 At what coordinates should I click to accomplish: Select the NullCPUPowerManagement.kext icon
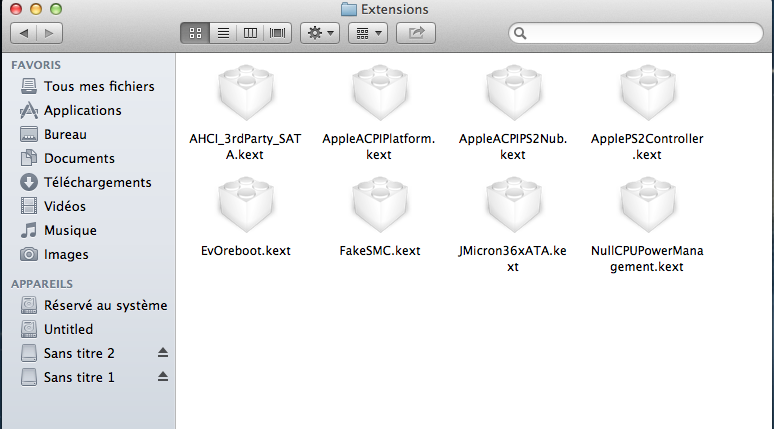pos(648,204)
